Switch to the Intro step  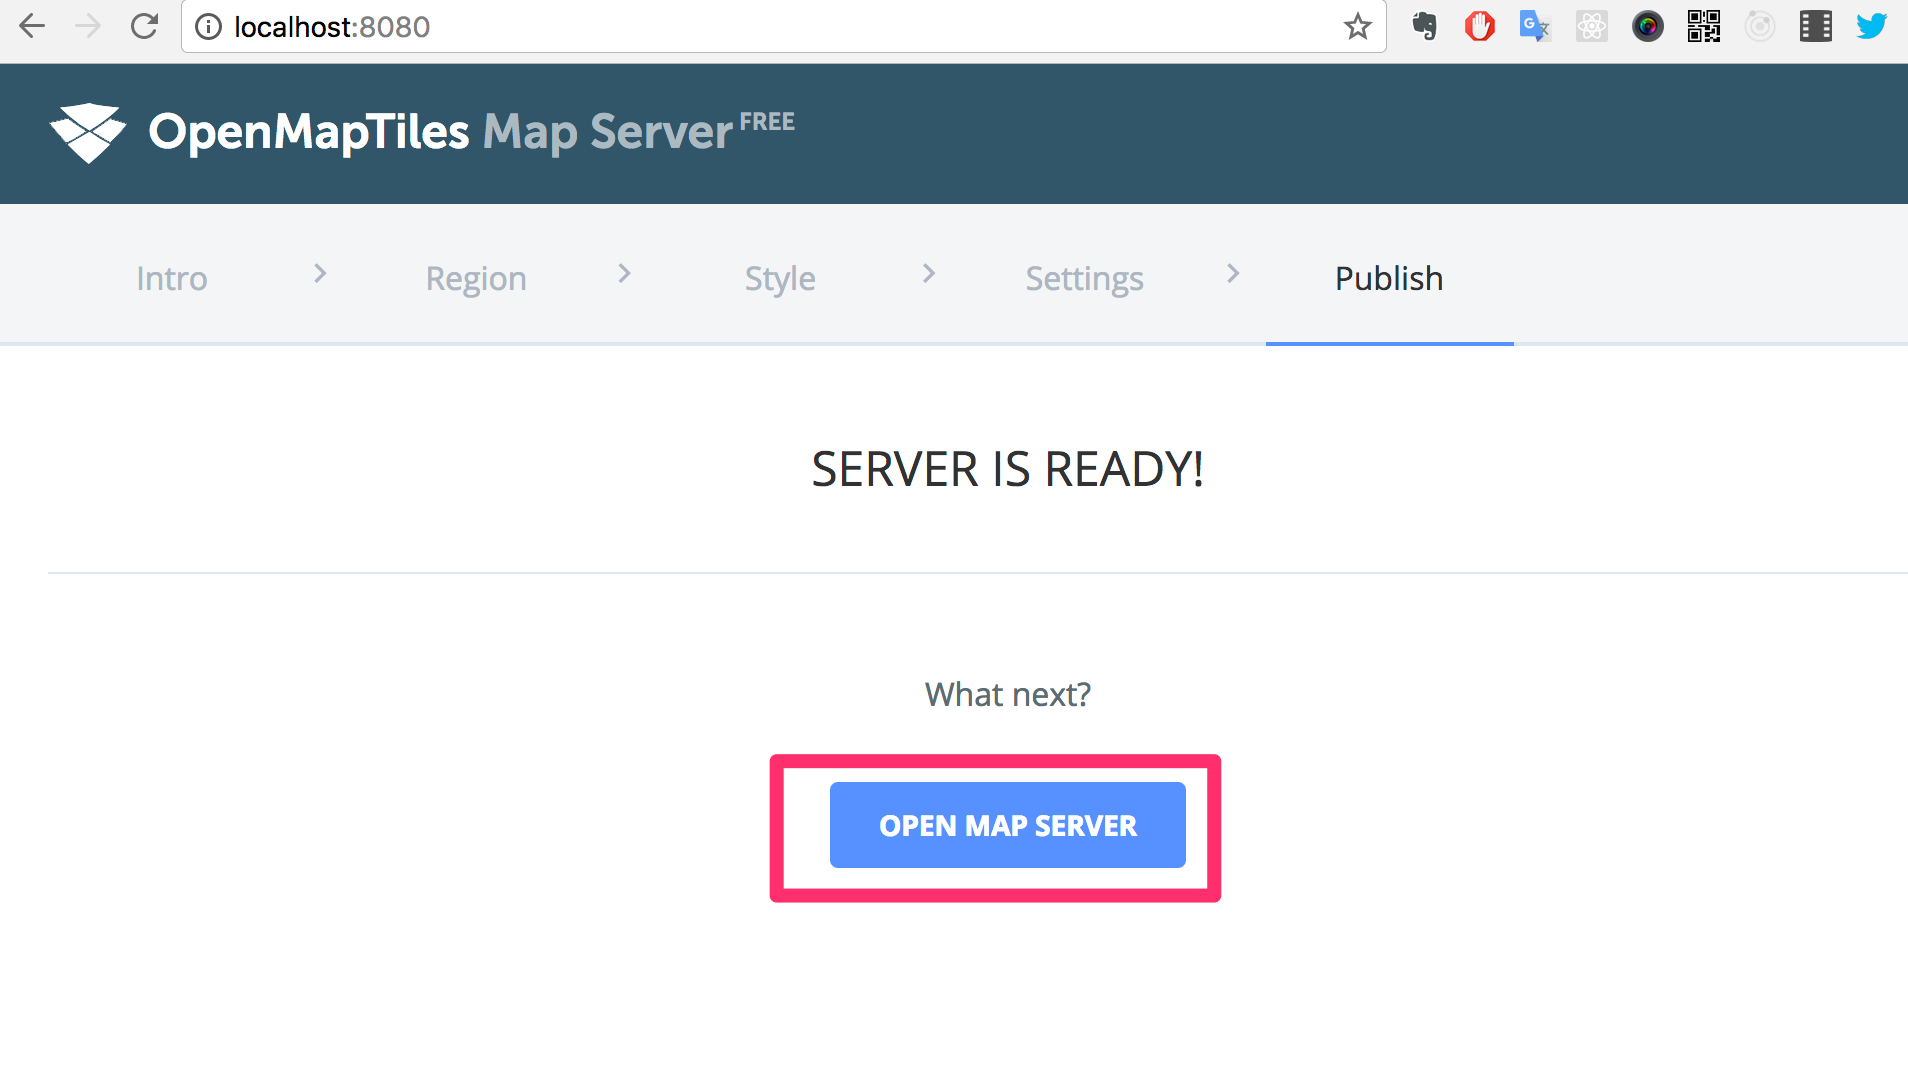coord(171,278)
